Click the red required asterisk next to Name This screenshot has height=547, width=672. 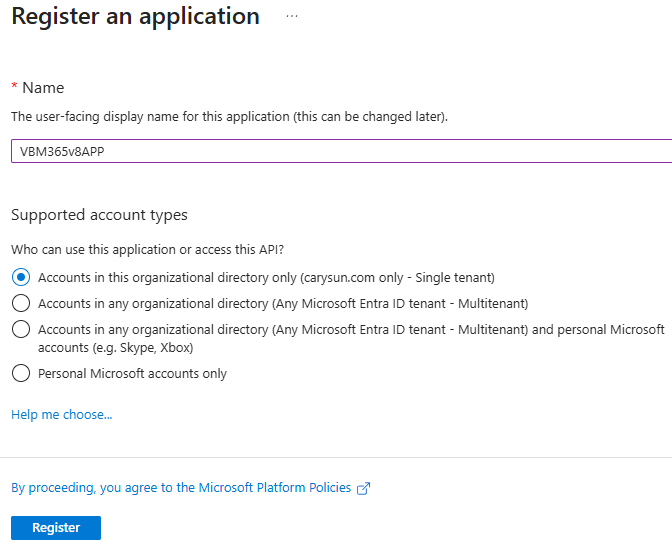click(14, 88)
